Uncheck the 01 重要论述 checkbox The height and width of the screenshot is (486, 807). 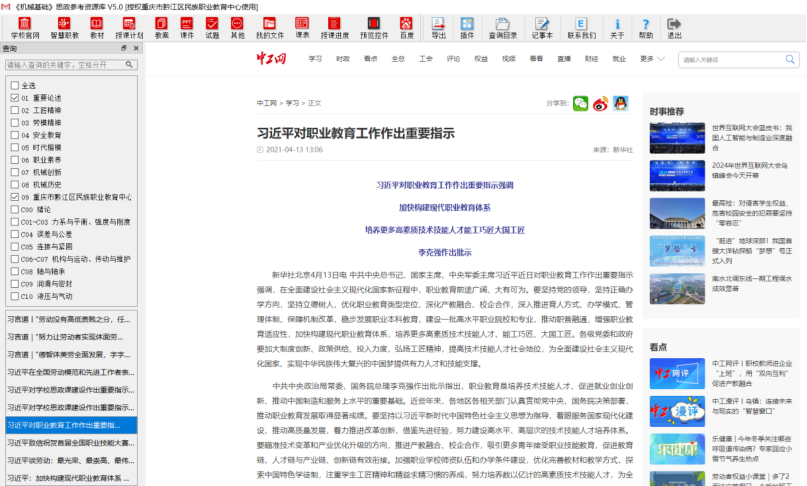tap(15, 98)
